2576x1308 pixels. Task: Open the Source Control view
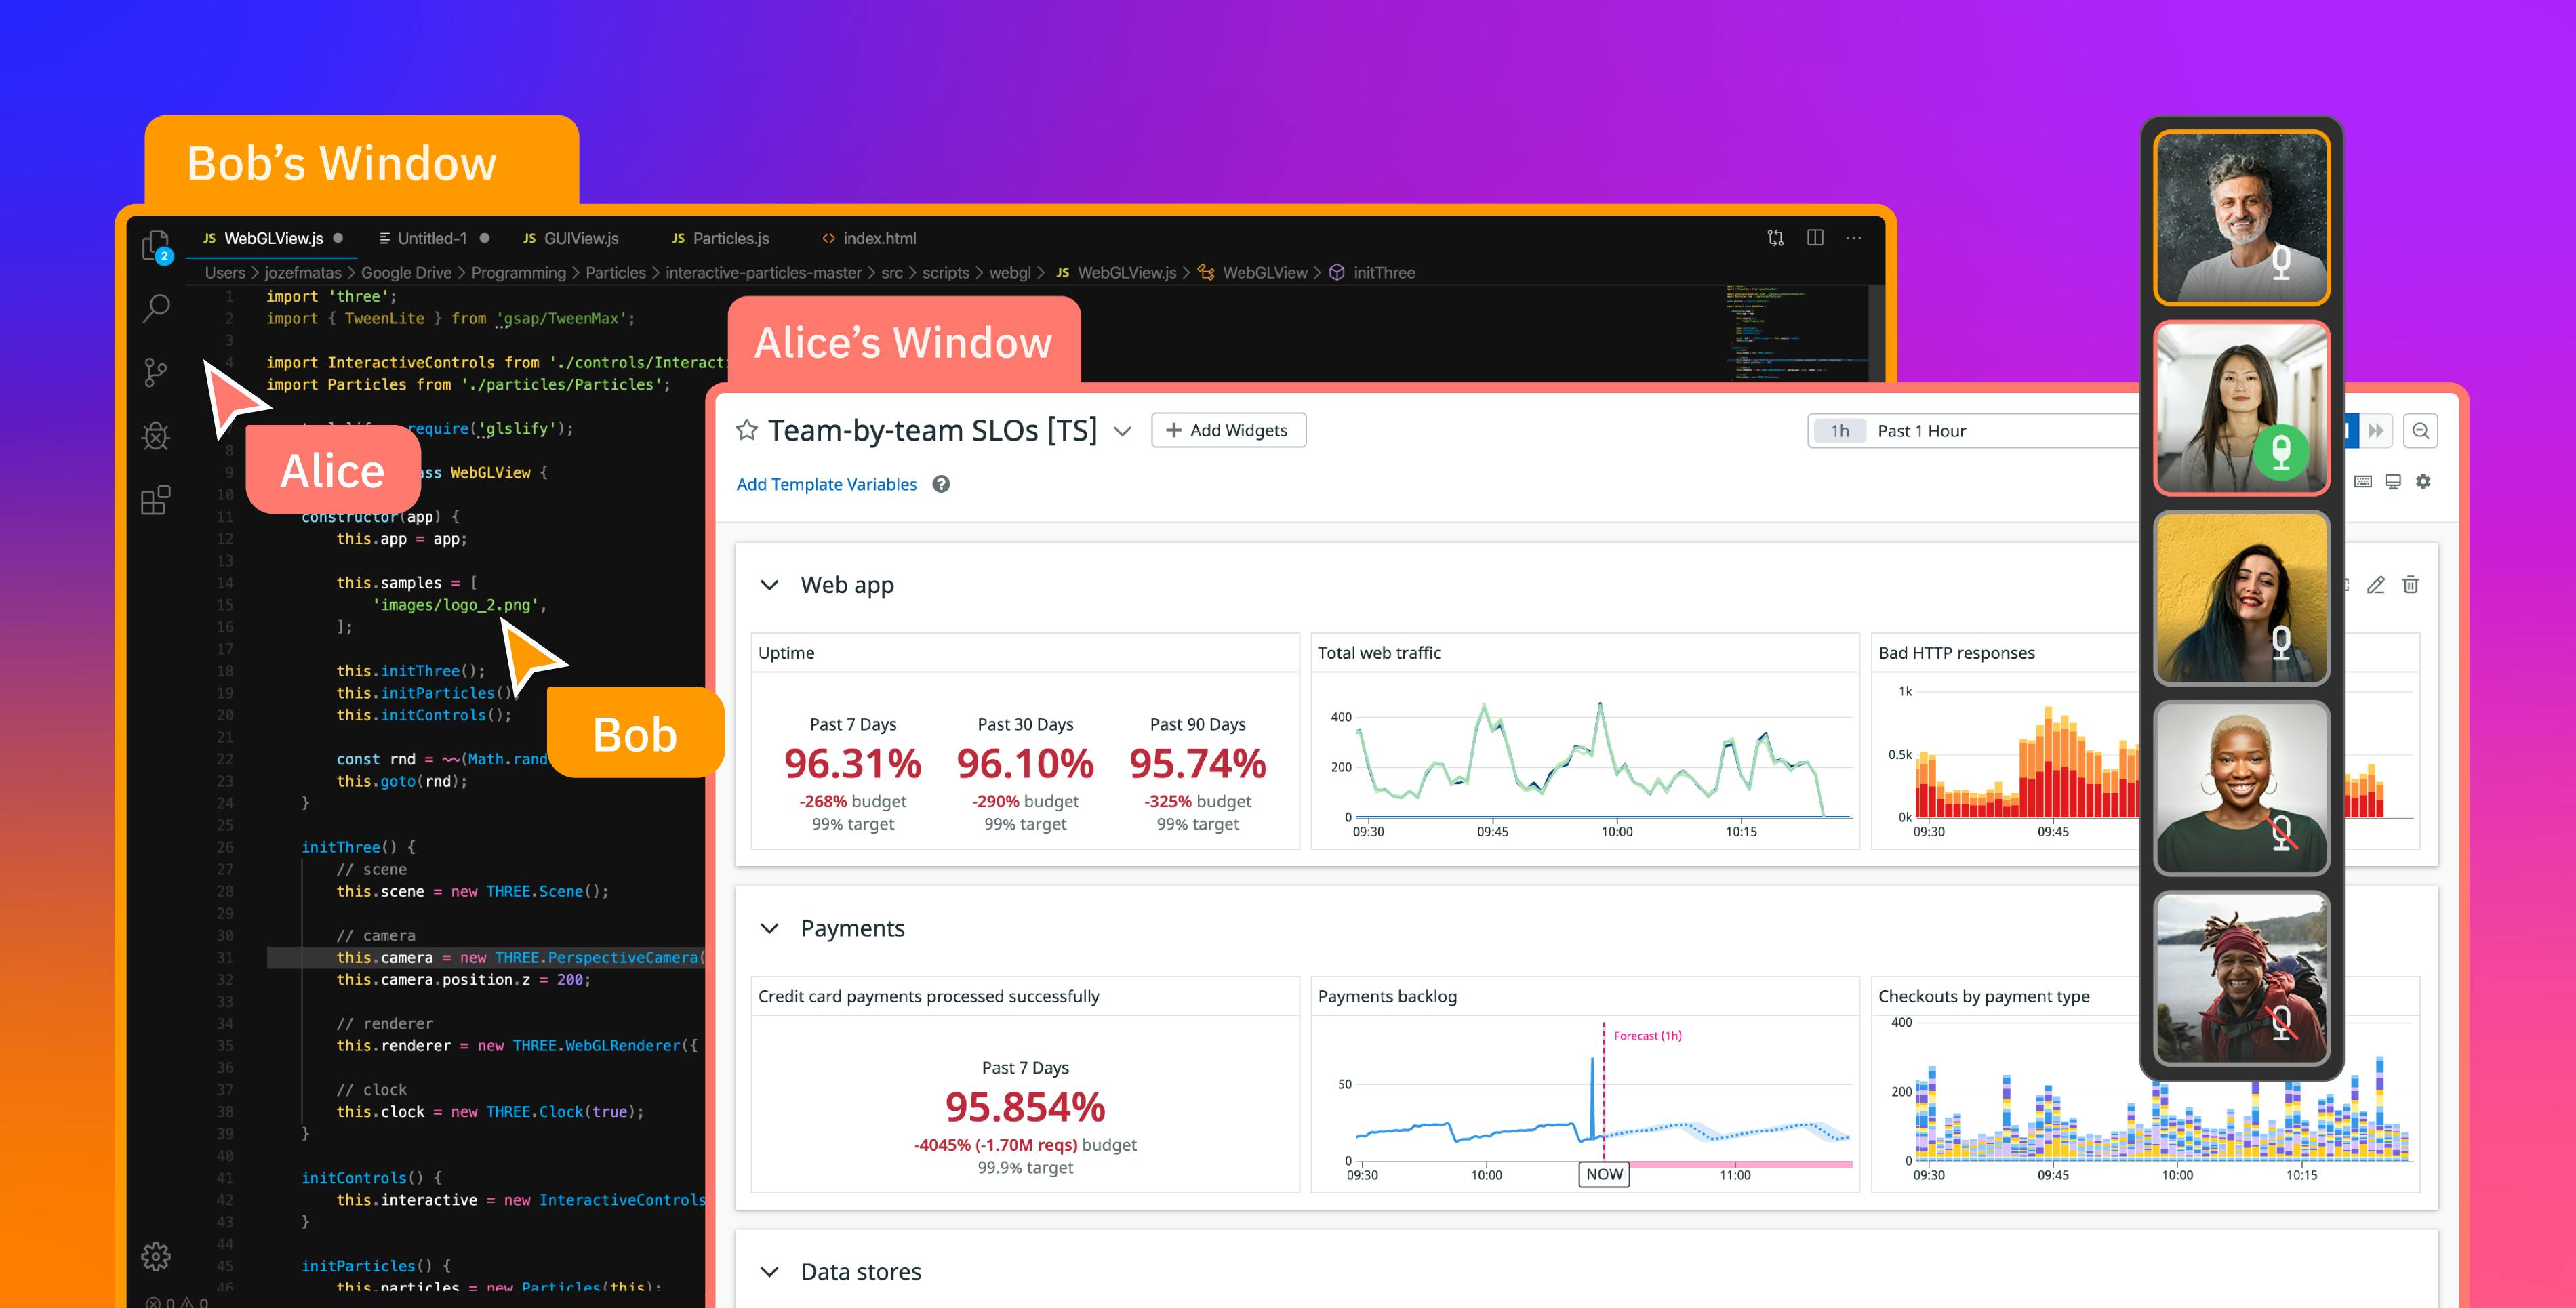(x=156, y=372)
